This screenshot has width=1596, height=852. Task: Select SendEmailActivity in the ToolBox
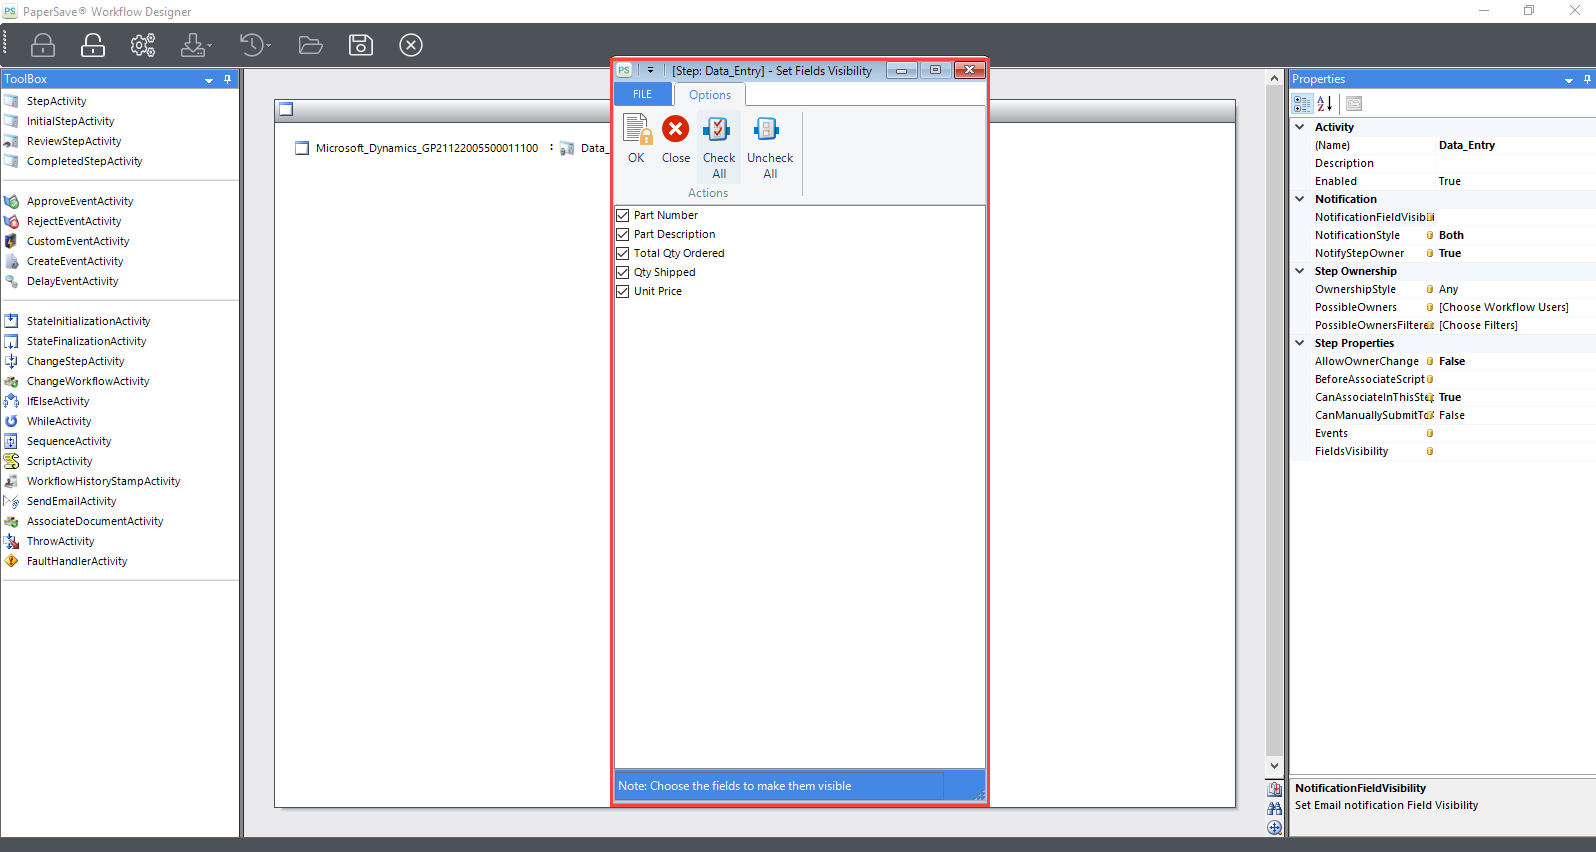point(71,501)
